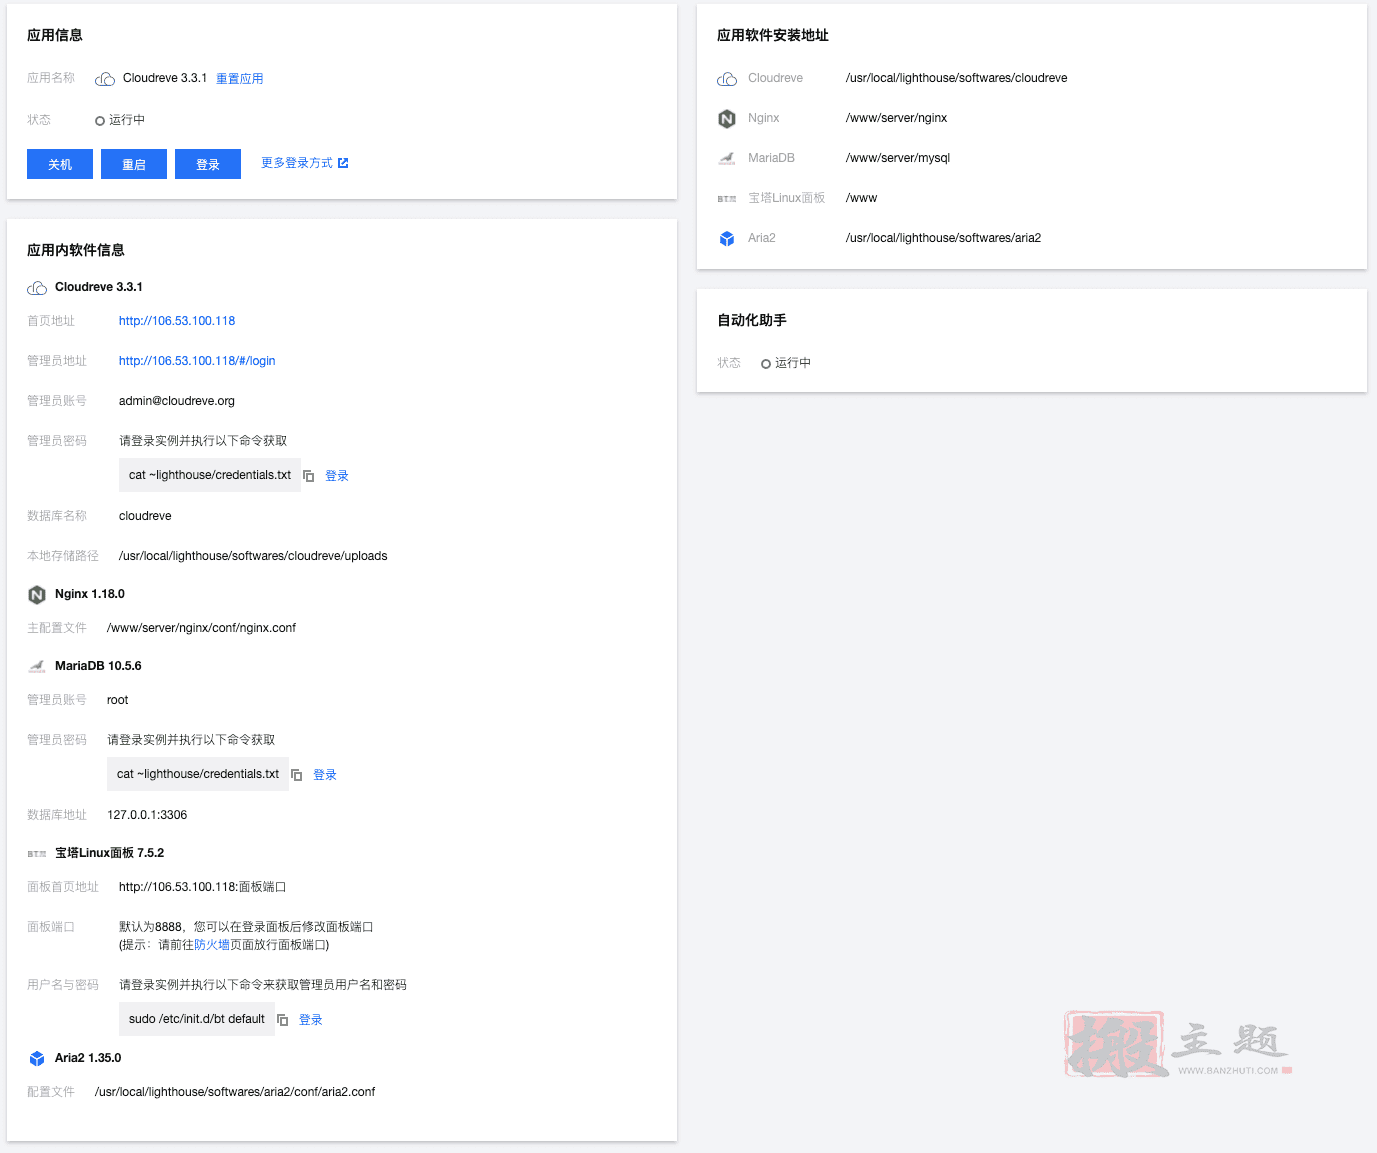Click 宝塔 icon beside 宝塔Linux面板 7.5.2 heading
The width and height of the screenshot is (1377, 1153).
[x=37, y=854]
